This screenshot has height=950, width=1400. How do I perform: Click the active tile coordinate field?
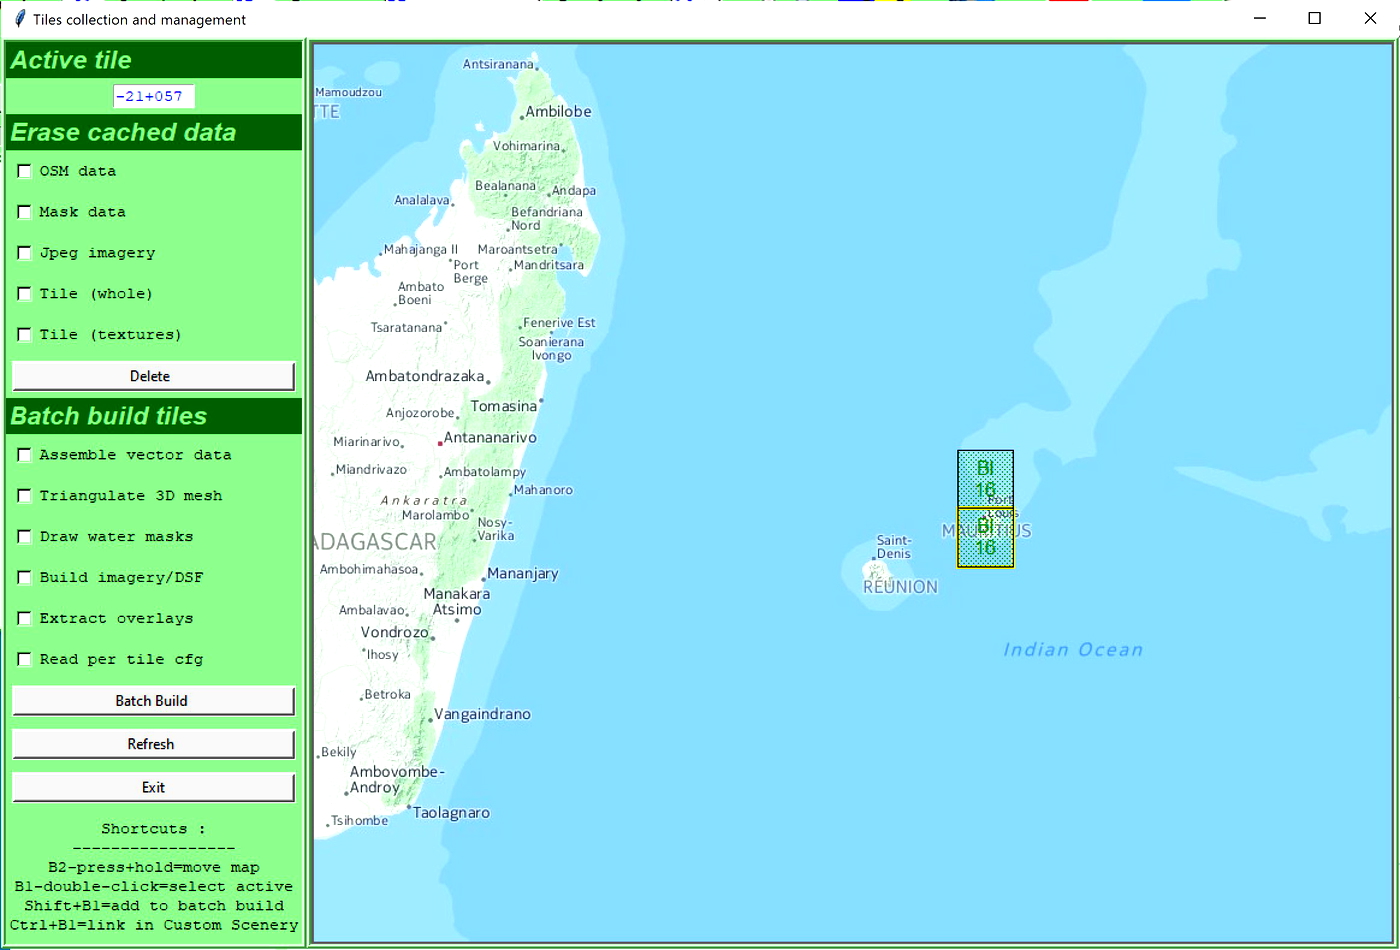coord(154,96)
